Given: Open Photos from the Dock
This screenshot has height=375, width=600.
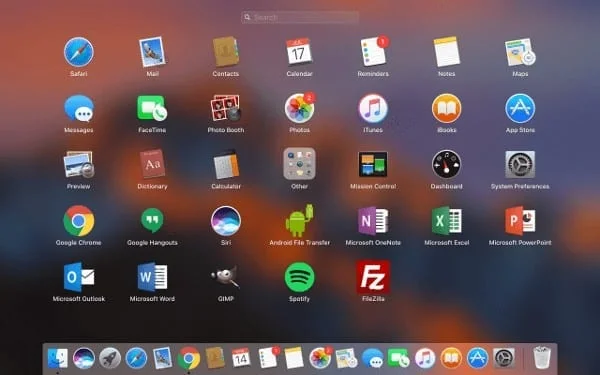Looking at the screenshot, I should [320, 358].
